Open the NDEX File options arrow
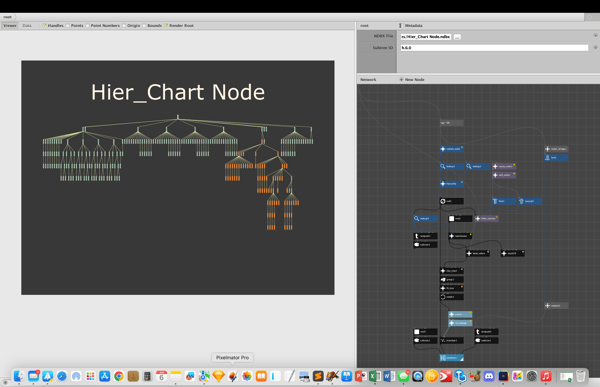The width and height of the screenshot is (600, 387). 595,35
